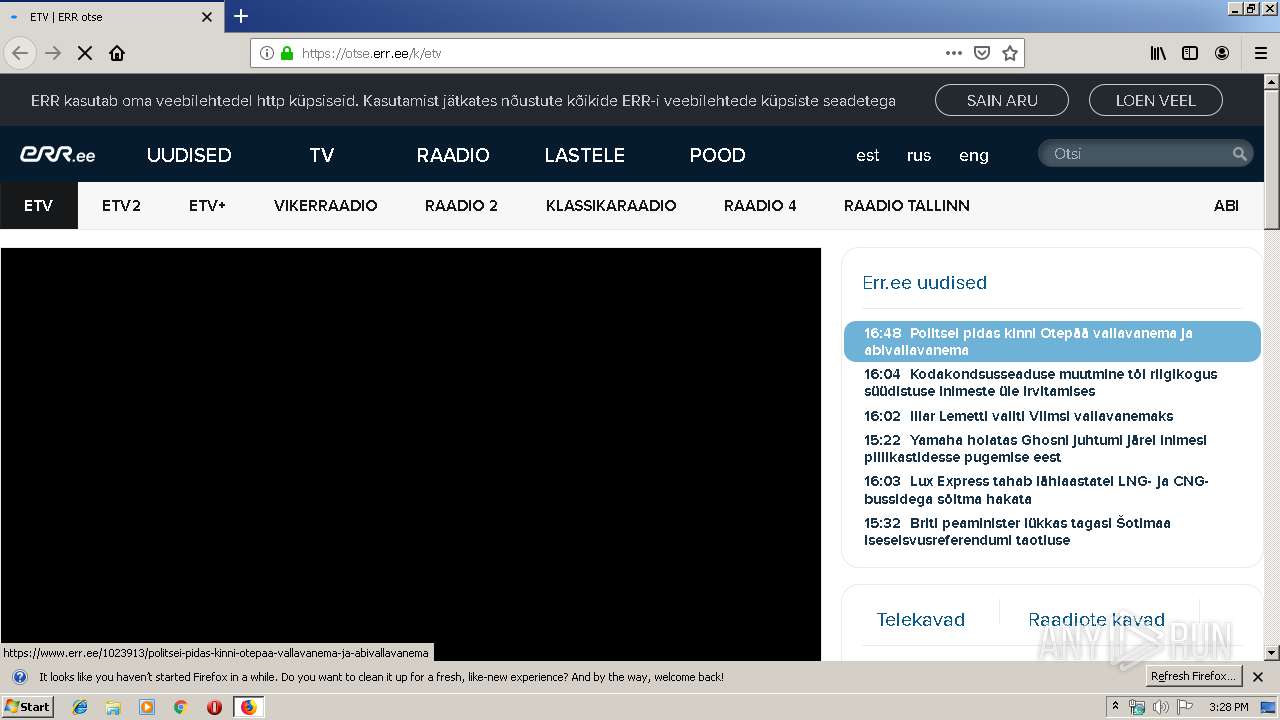Open a new tab with plus
Image resolution: width=1280 pixels, height=720 pixels.
pos(241,16)
